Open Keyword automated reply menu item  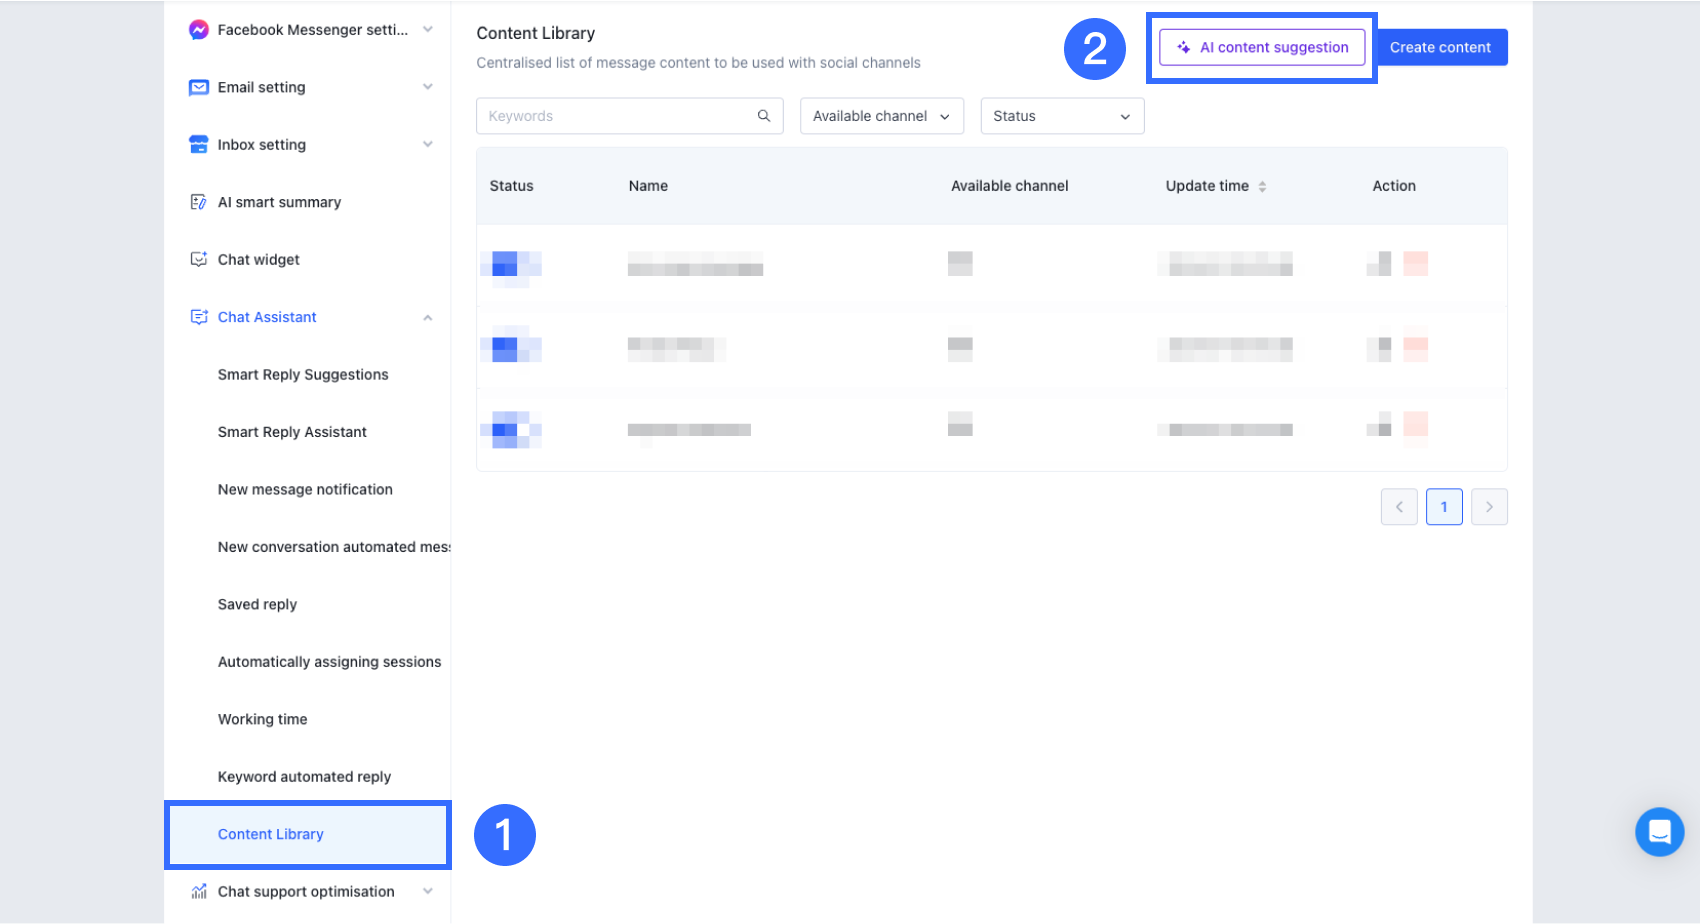pos(304,777)
